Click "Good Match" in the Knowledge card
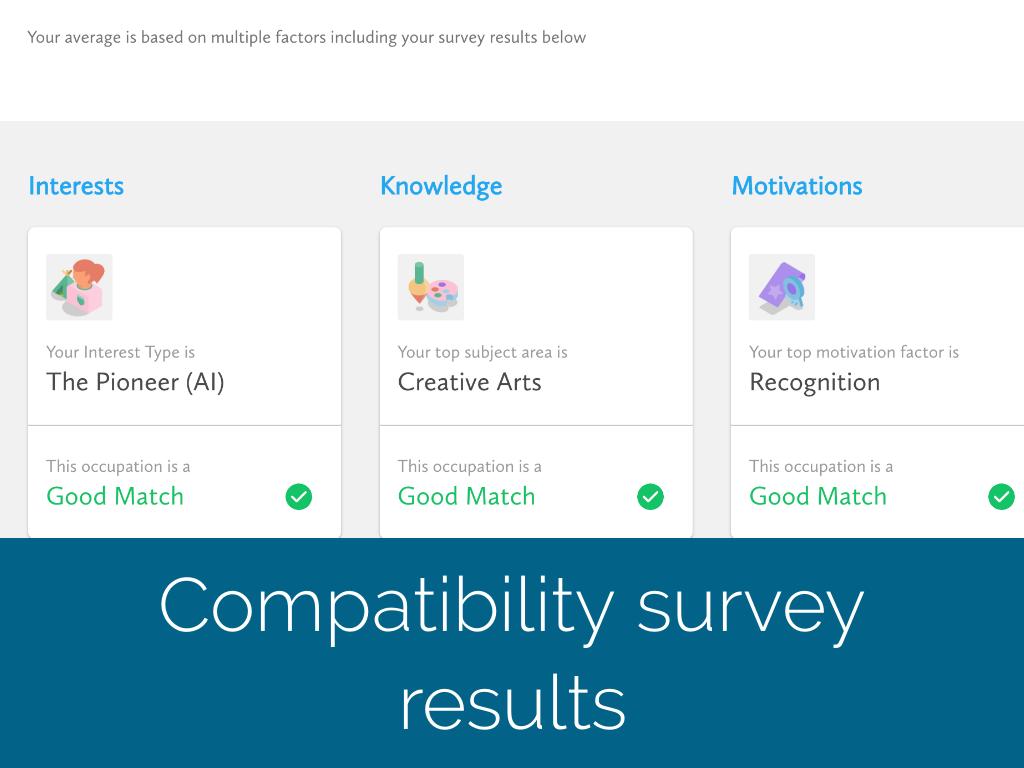This screenshot has height=768, width=1024. pos(466,496)
